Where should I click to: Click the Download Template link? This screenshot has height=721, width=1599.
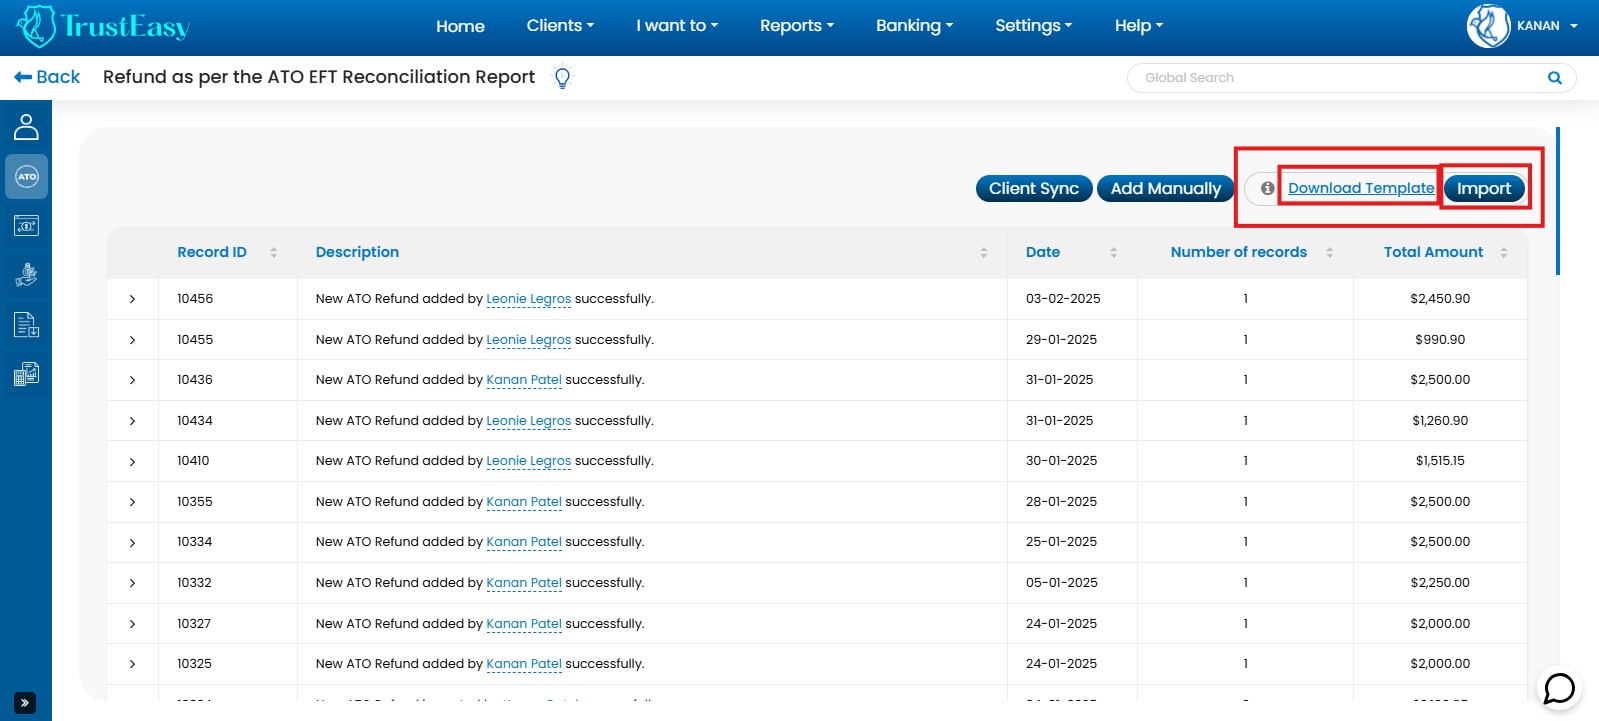pos(1360,188)
